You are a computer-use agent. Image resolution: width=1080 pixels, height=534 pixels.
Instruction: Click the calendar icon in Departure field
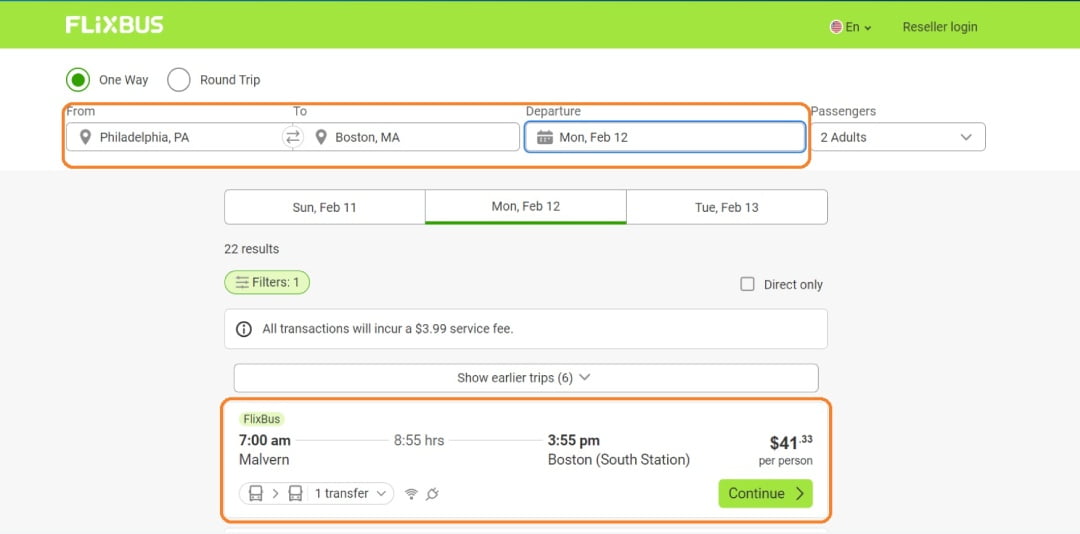click(545, 137)
